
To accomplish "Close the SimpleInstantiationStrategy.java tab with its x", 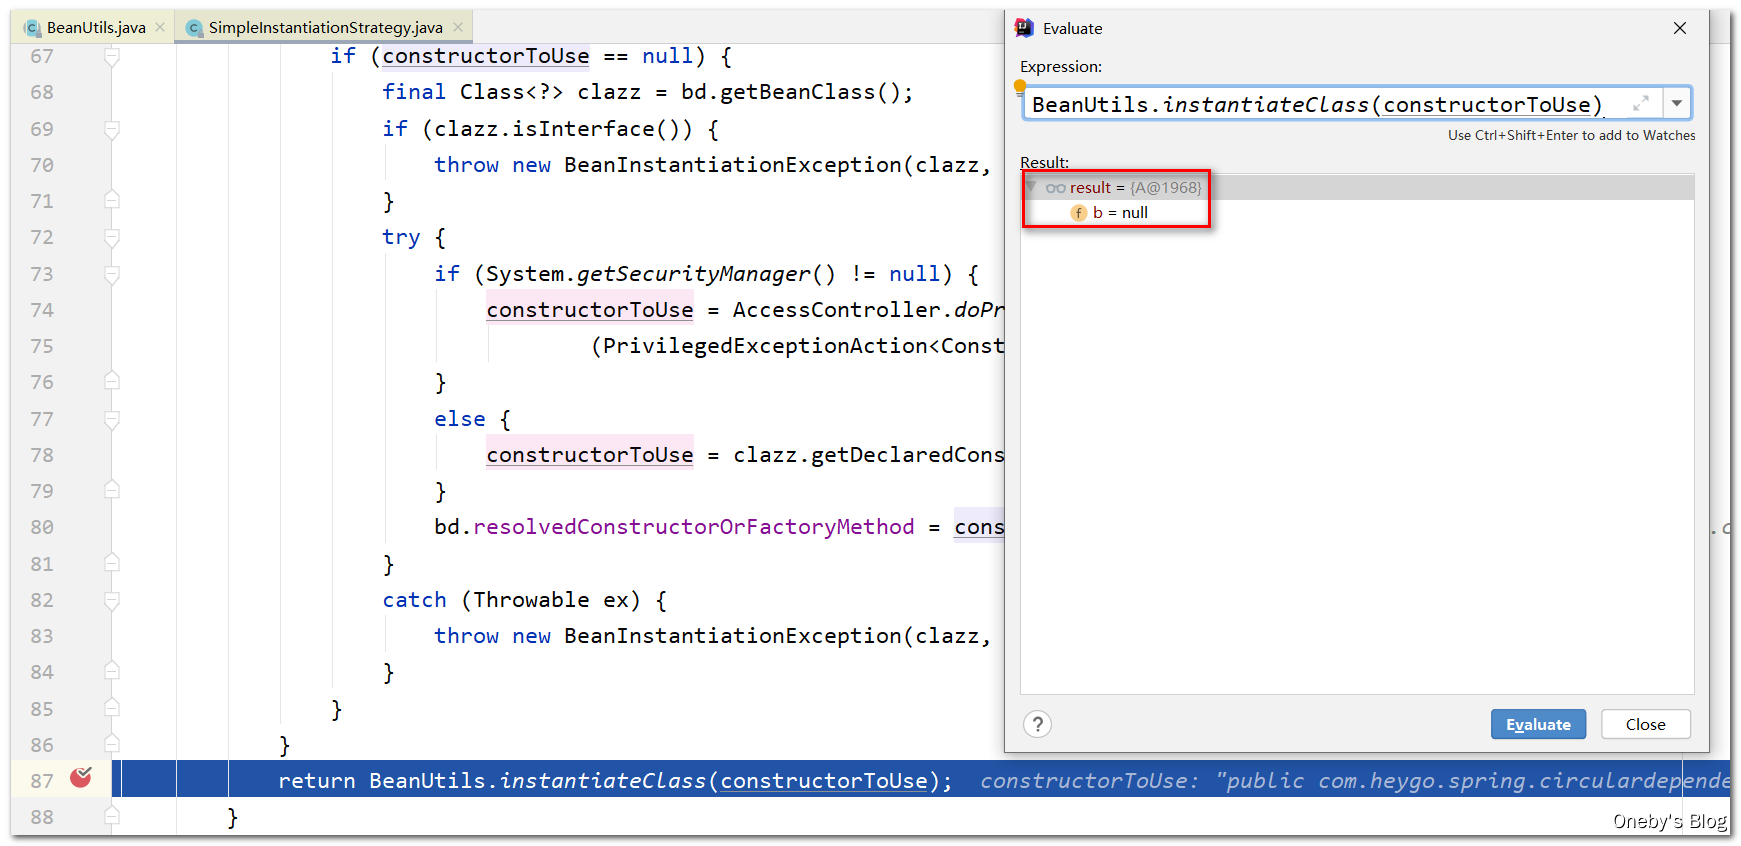I will coord(458,28).
